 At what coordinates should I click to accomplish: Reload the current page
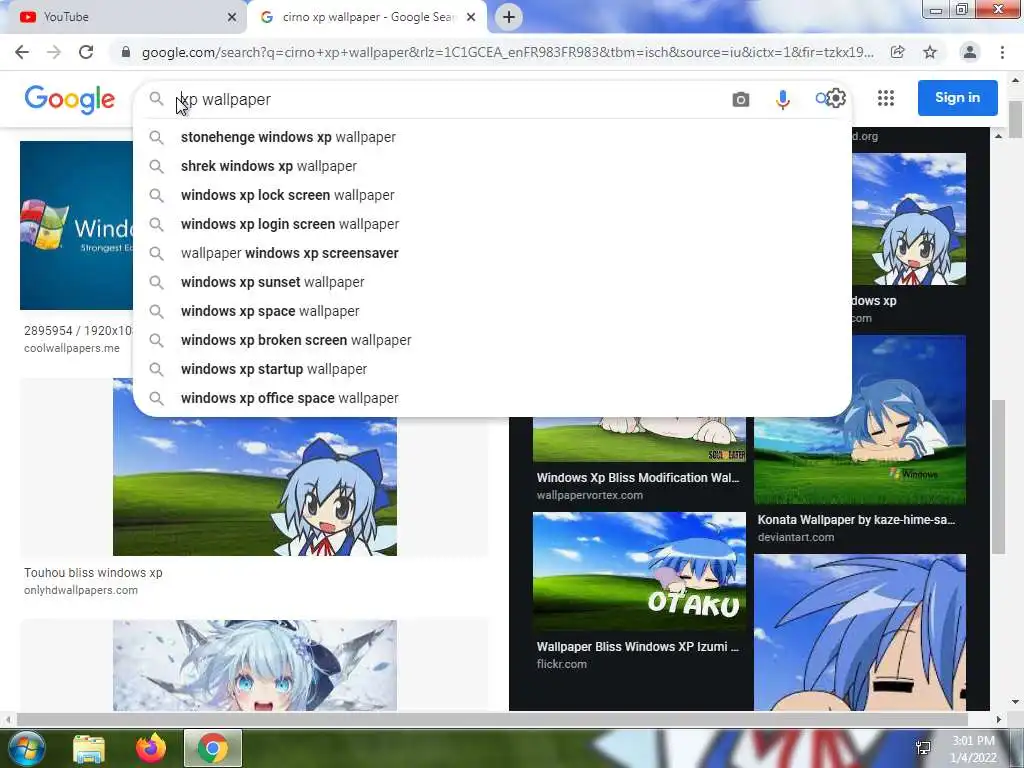(86, 52)
